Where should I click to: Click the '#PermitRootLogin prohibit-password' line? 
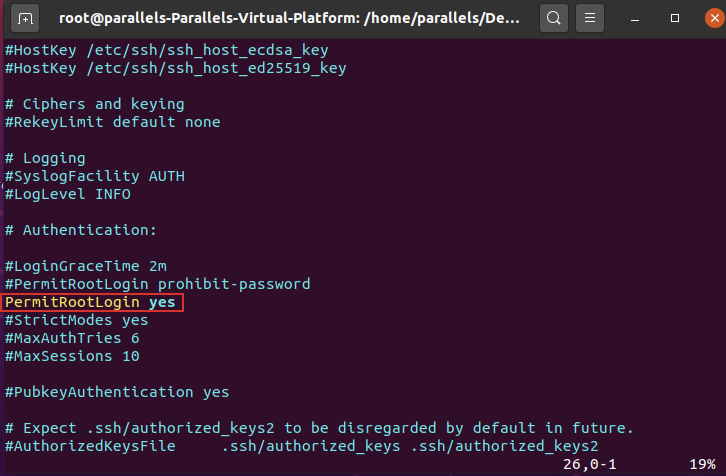point(157,284)
